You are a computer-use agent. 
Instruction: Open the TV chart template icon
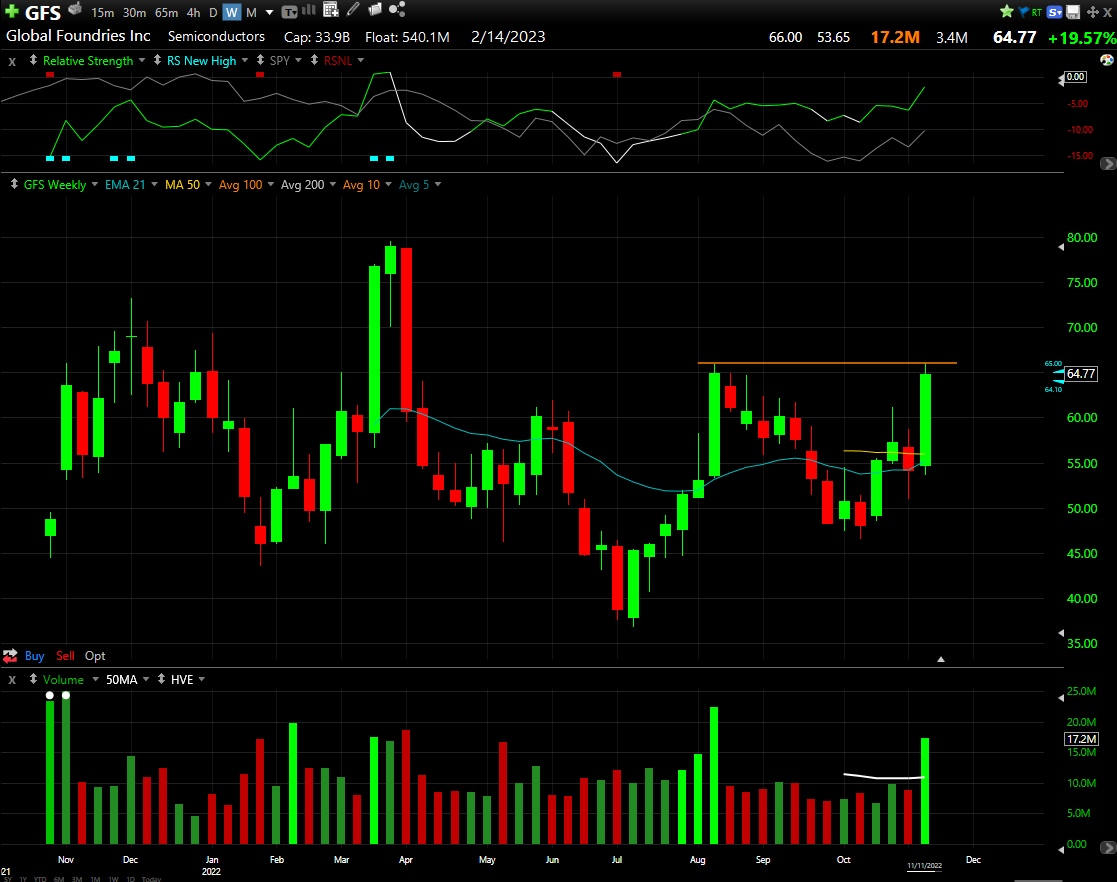(x=289, y=12)
